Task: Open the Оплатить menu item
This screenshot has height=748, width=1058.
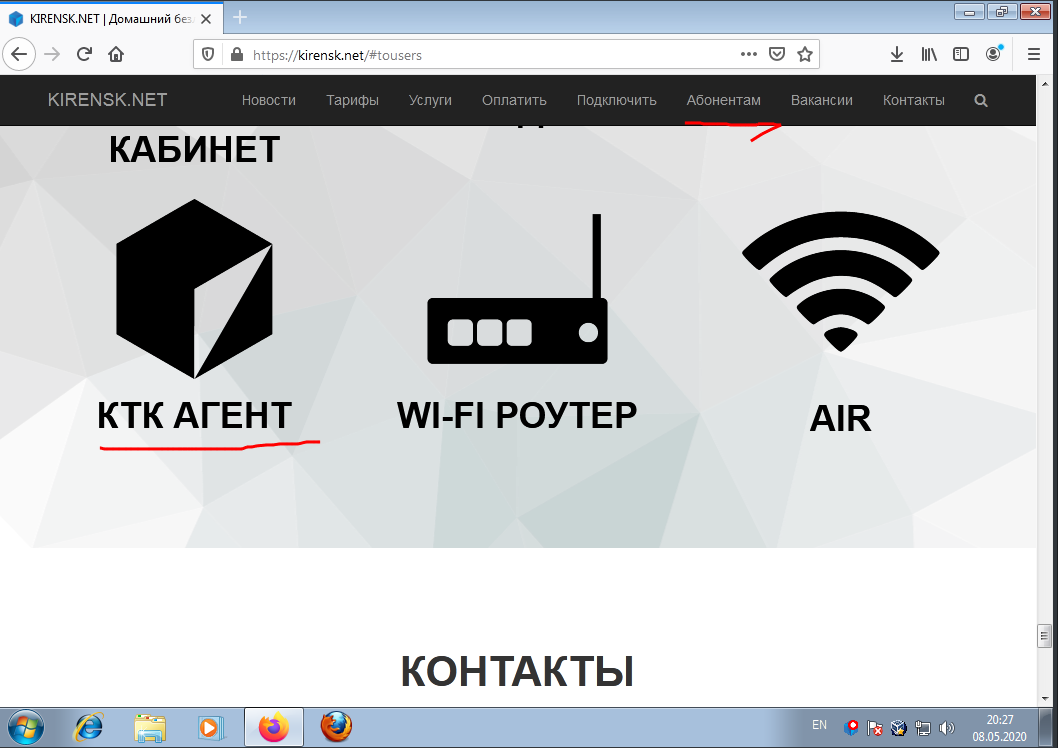Action: tap(514, 100)
